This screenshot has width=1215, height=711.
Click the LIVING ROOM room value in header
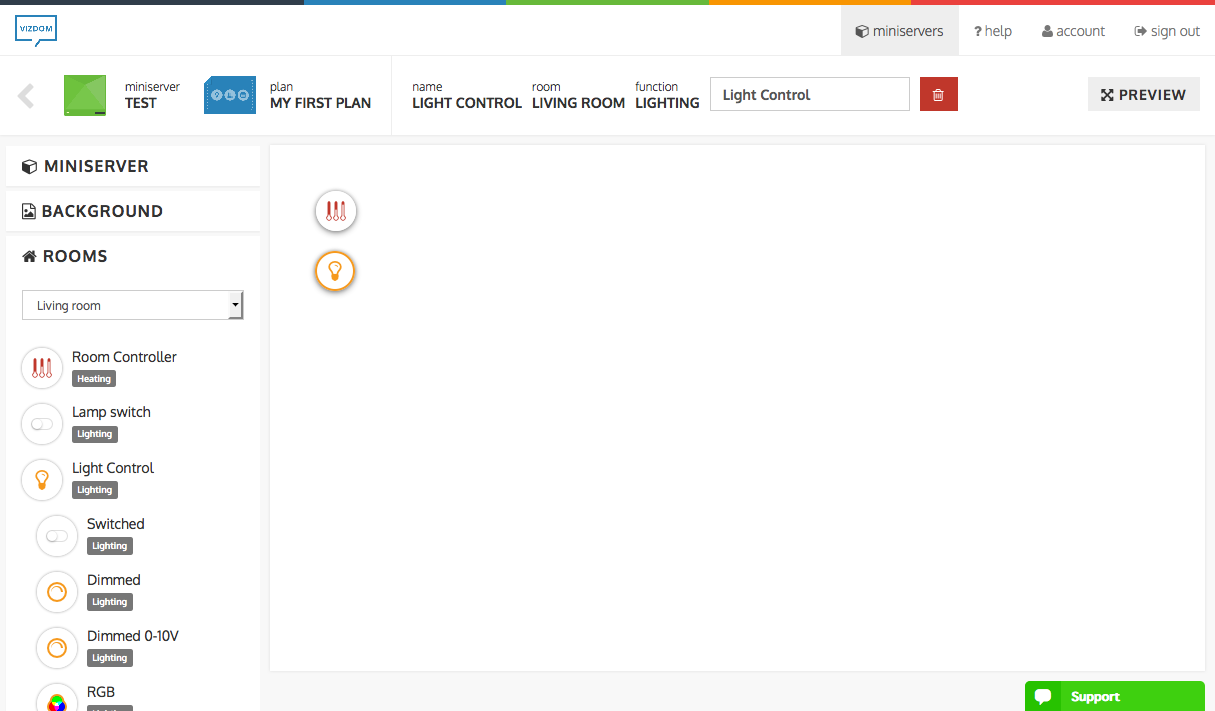(578, 103)
